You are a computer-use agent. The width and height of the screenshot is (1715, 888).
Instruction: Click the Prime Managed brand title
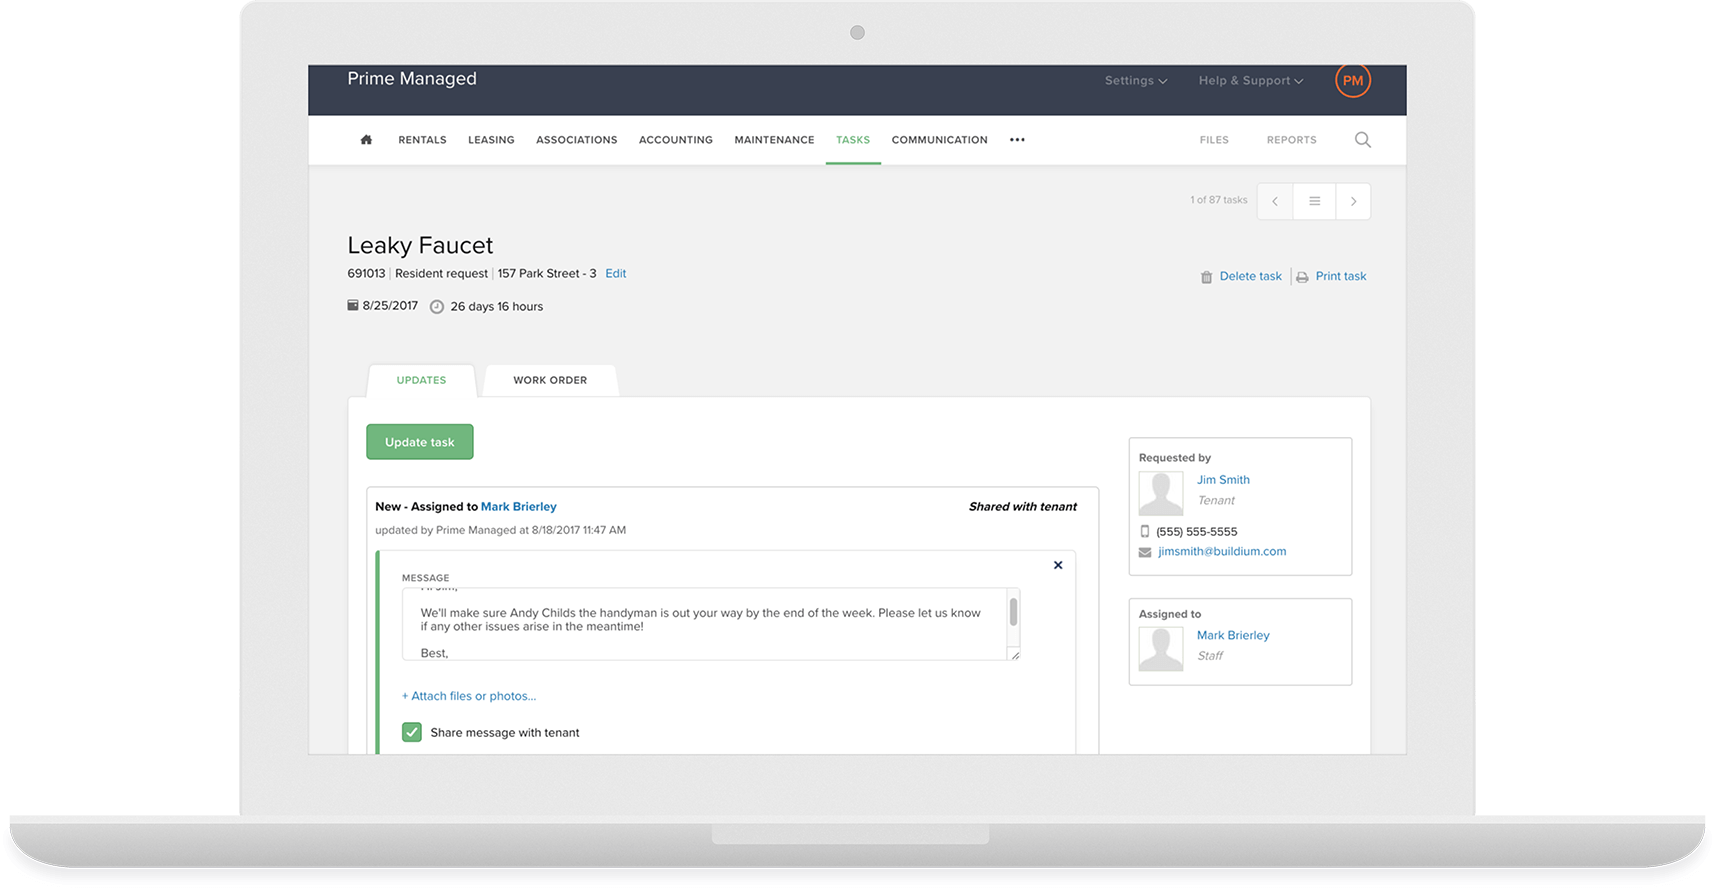(x=412, y=79)
